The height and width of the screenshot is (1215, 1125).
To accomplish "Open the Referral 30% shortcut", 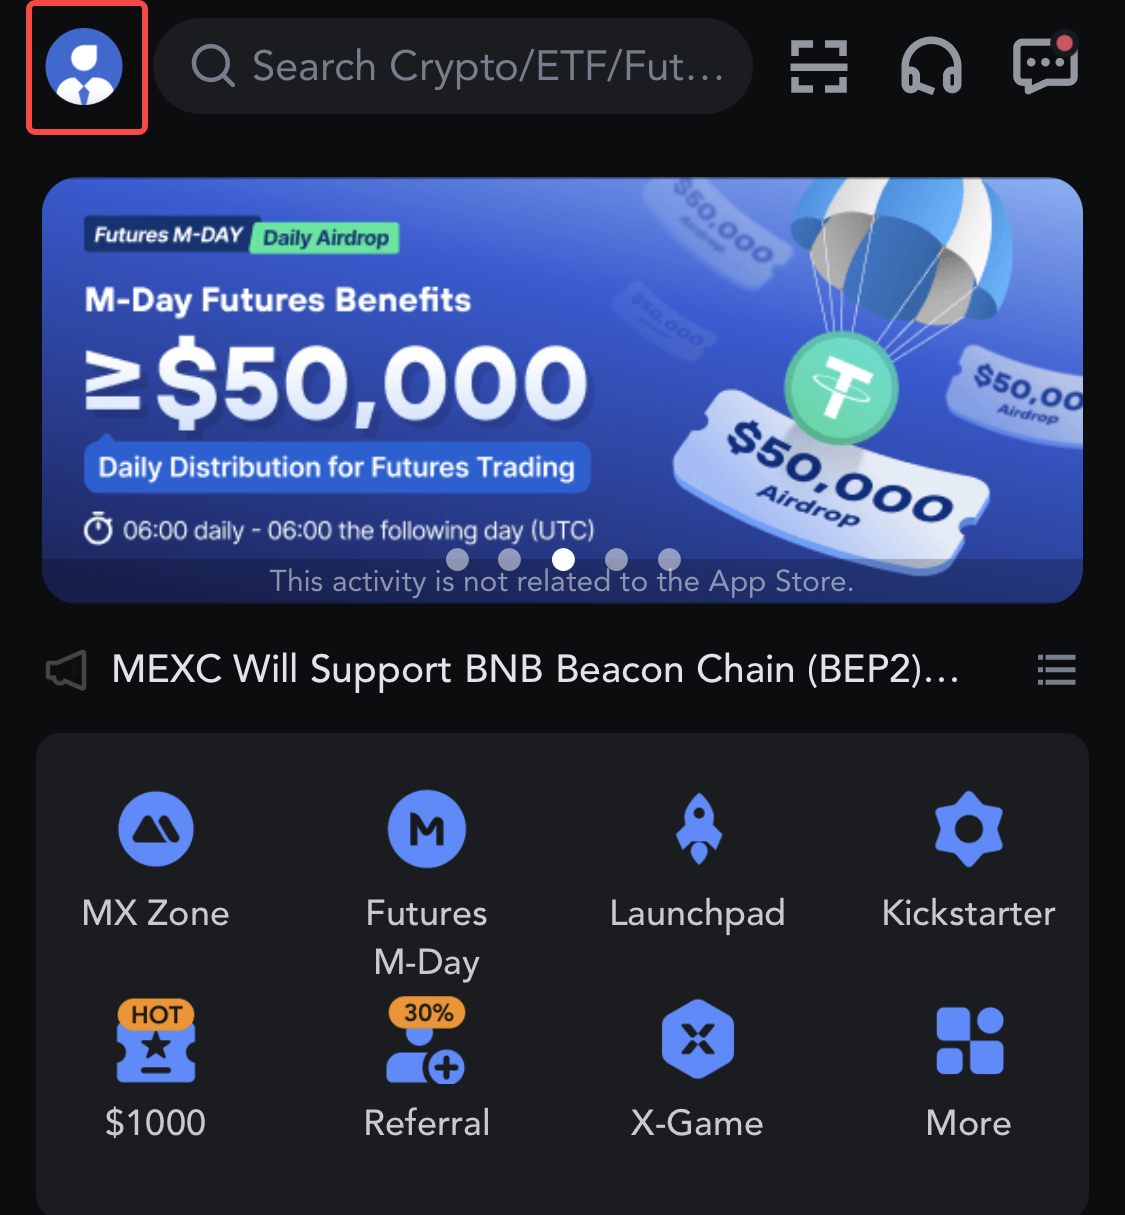I will [427, 1070].
